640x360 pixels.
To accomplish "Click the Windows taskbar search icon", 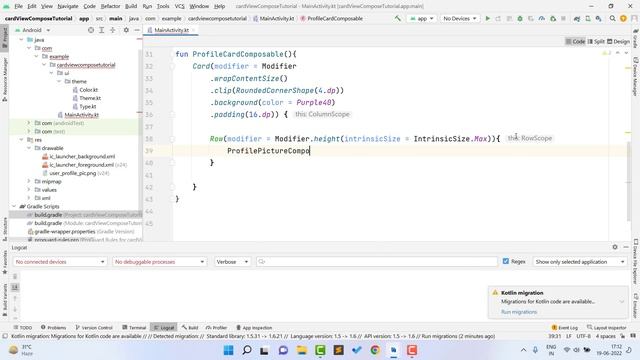I will (247, 350).
